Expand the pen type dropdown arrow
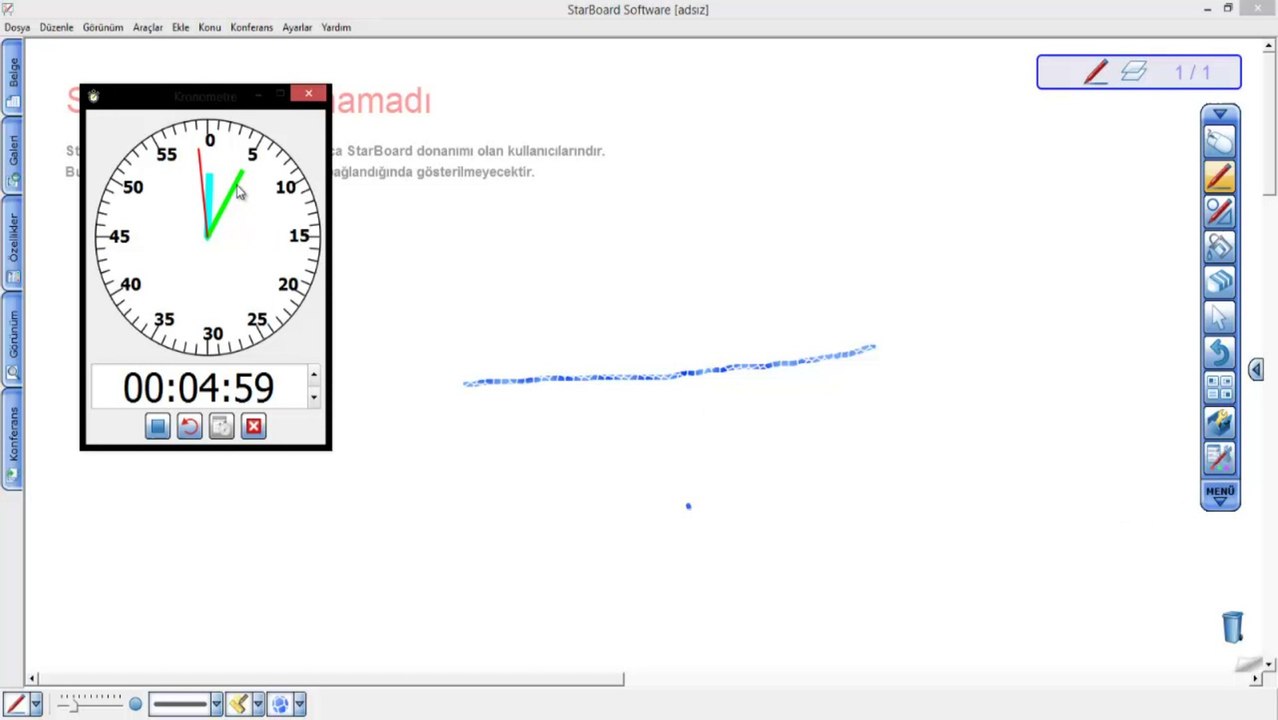Viewport: 1278px width, 720px height. [x=36, y=704]
